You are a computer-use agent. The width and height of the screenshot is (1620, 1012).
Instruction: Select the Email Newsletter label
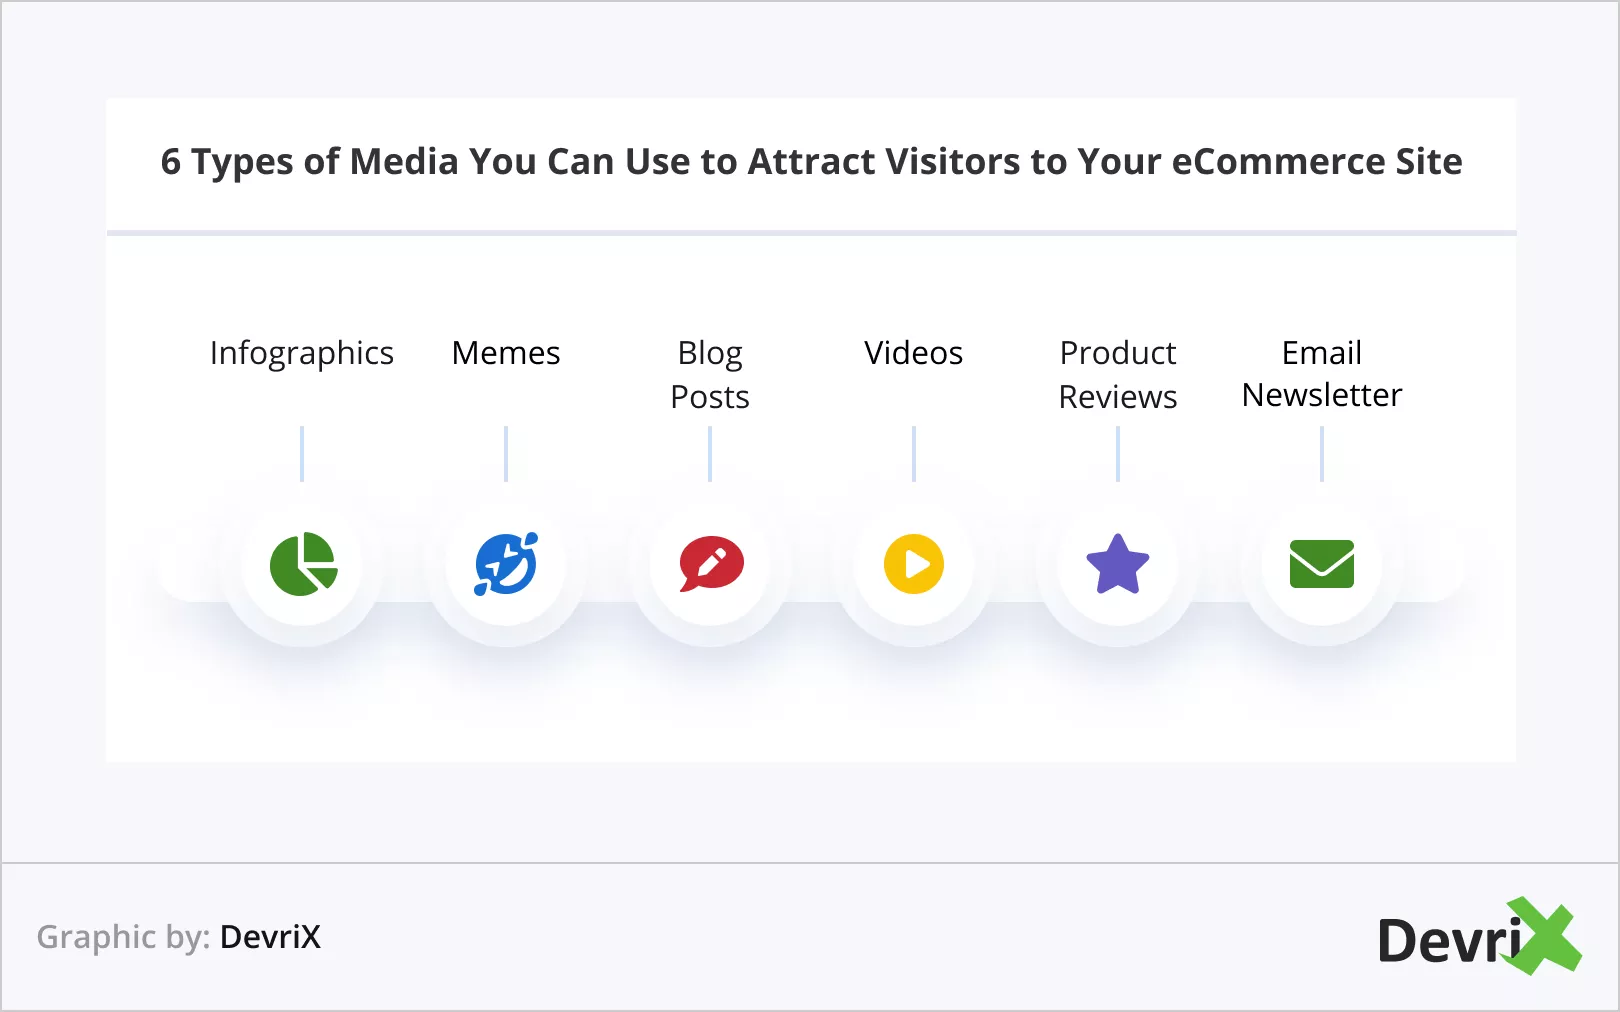[x=1321, y=374]
